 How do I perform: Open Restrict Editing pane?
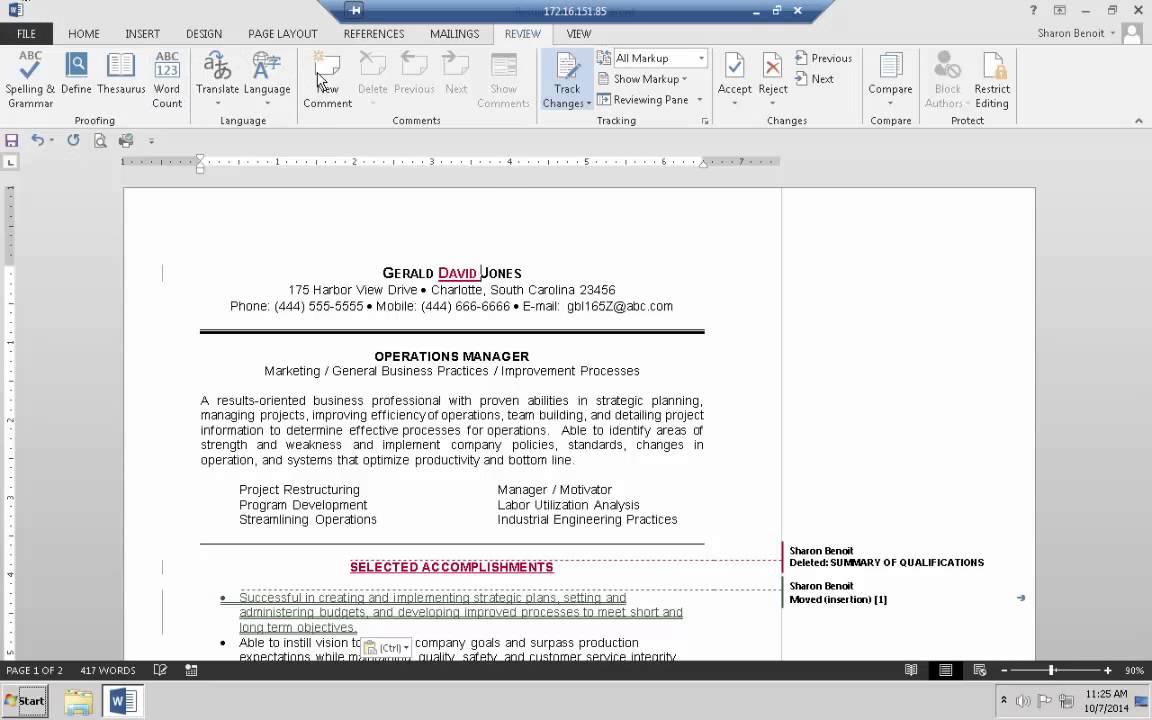coord(993,79)
